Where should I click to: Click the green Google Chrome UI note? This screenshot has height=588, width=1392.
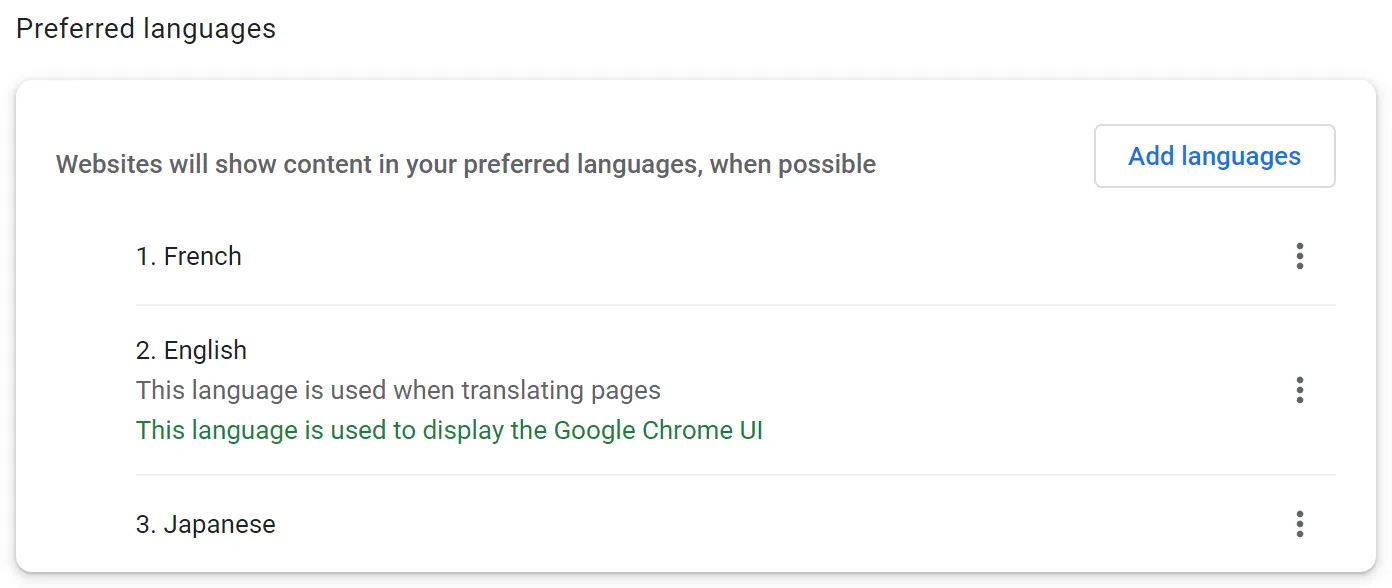[449, 431]
